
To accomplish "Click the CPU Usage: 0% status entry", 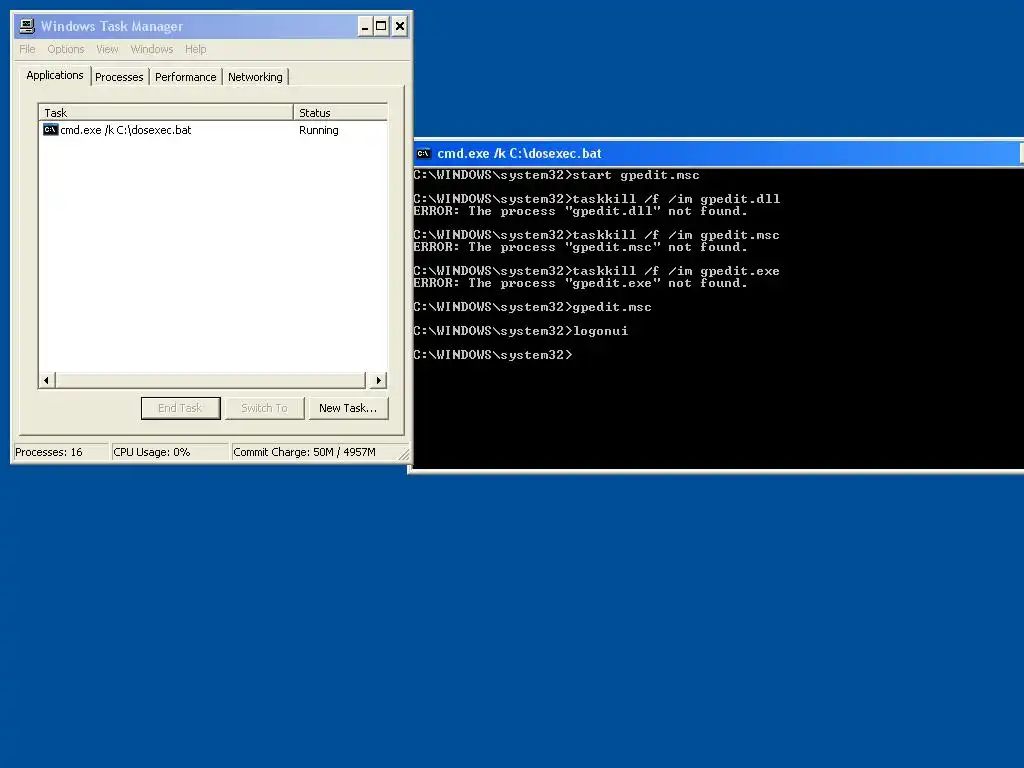I will pyautogui.click(x=170, y=452).
